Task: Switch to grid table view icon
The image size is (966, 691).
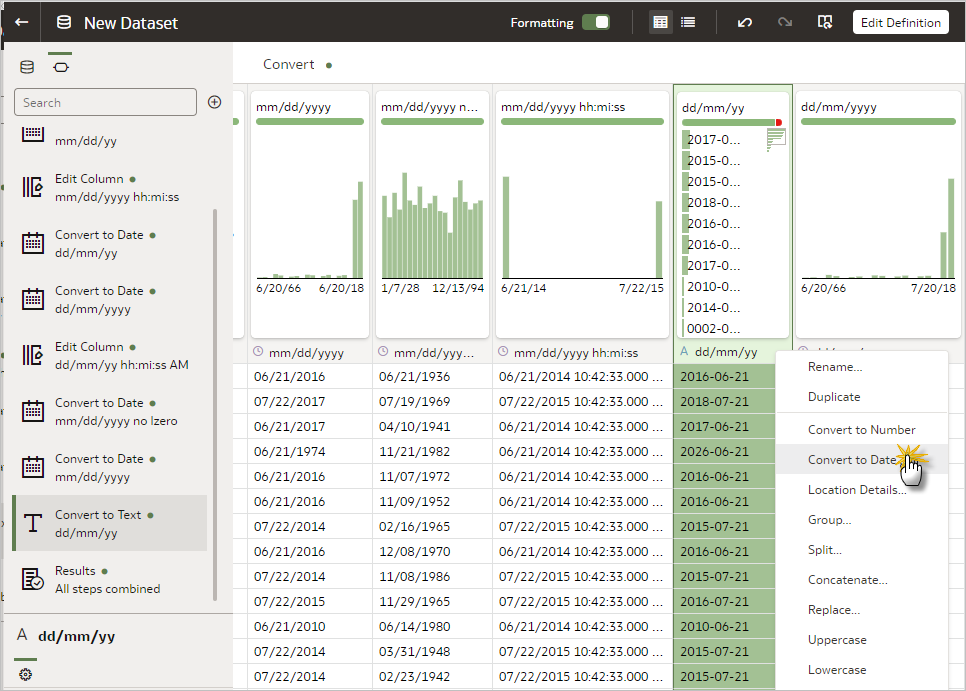Action: pyautogui.click(x=660, y=22)
